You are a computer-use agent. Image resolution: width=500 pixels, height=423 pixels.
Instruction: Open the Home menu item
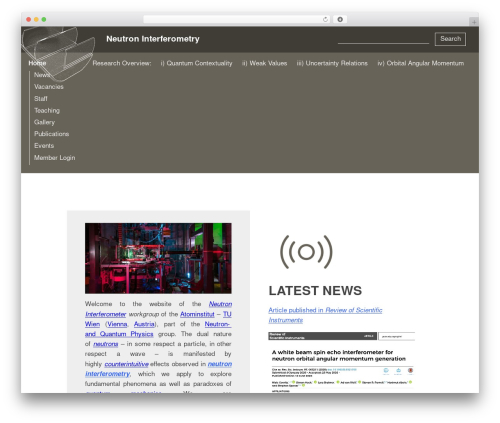[37, 63]
